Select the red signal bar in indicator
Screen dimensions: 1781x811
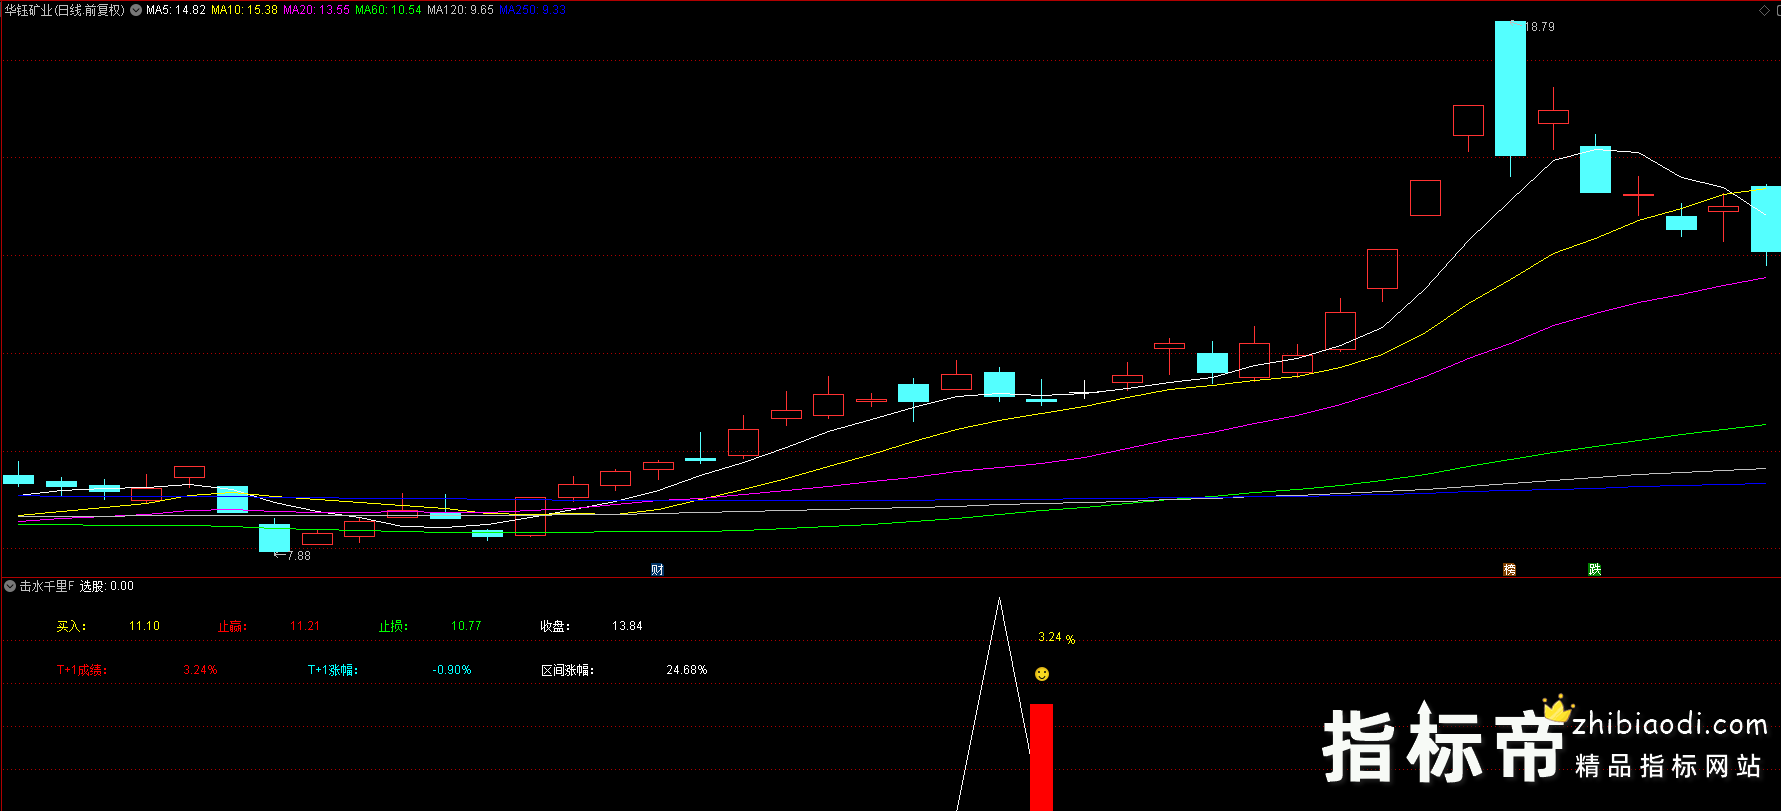click(x=1041, y=757)
